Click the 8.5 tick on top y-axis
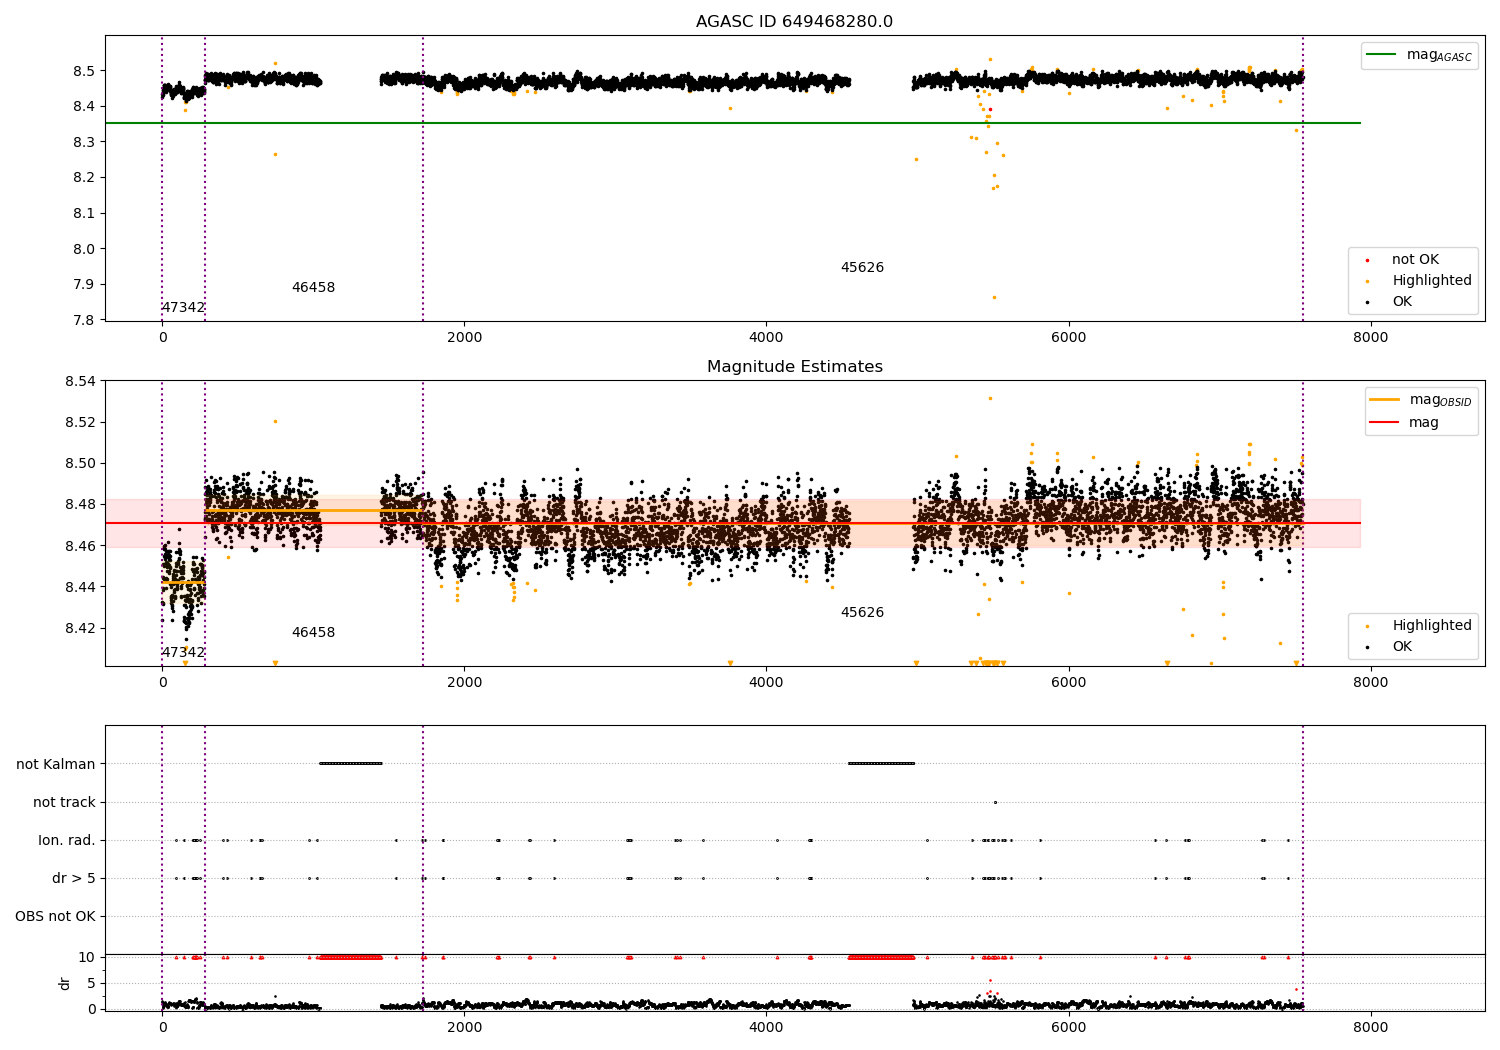 [x=84, y=71]
